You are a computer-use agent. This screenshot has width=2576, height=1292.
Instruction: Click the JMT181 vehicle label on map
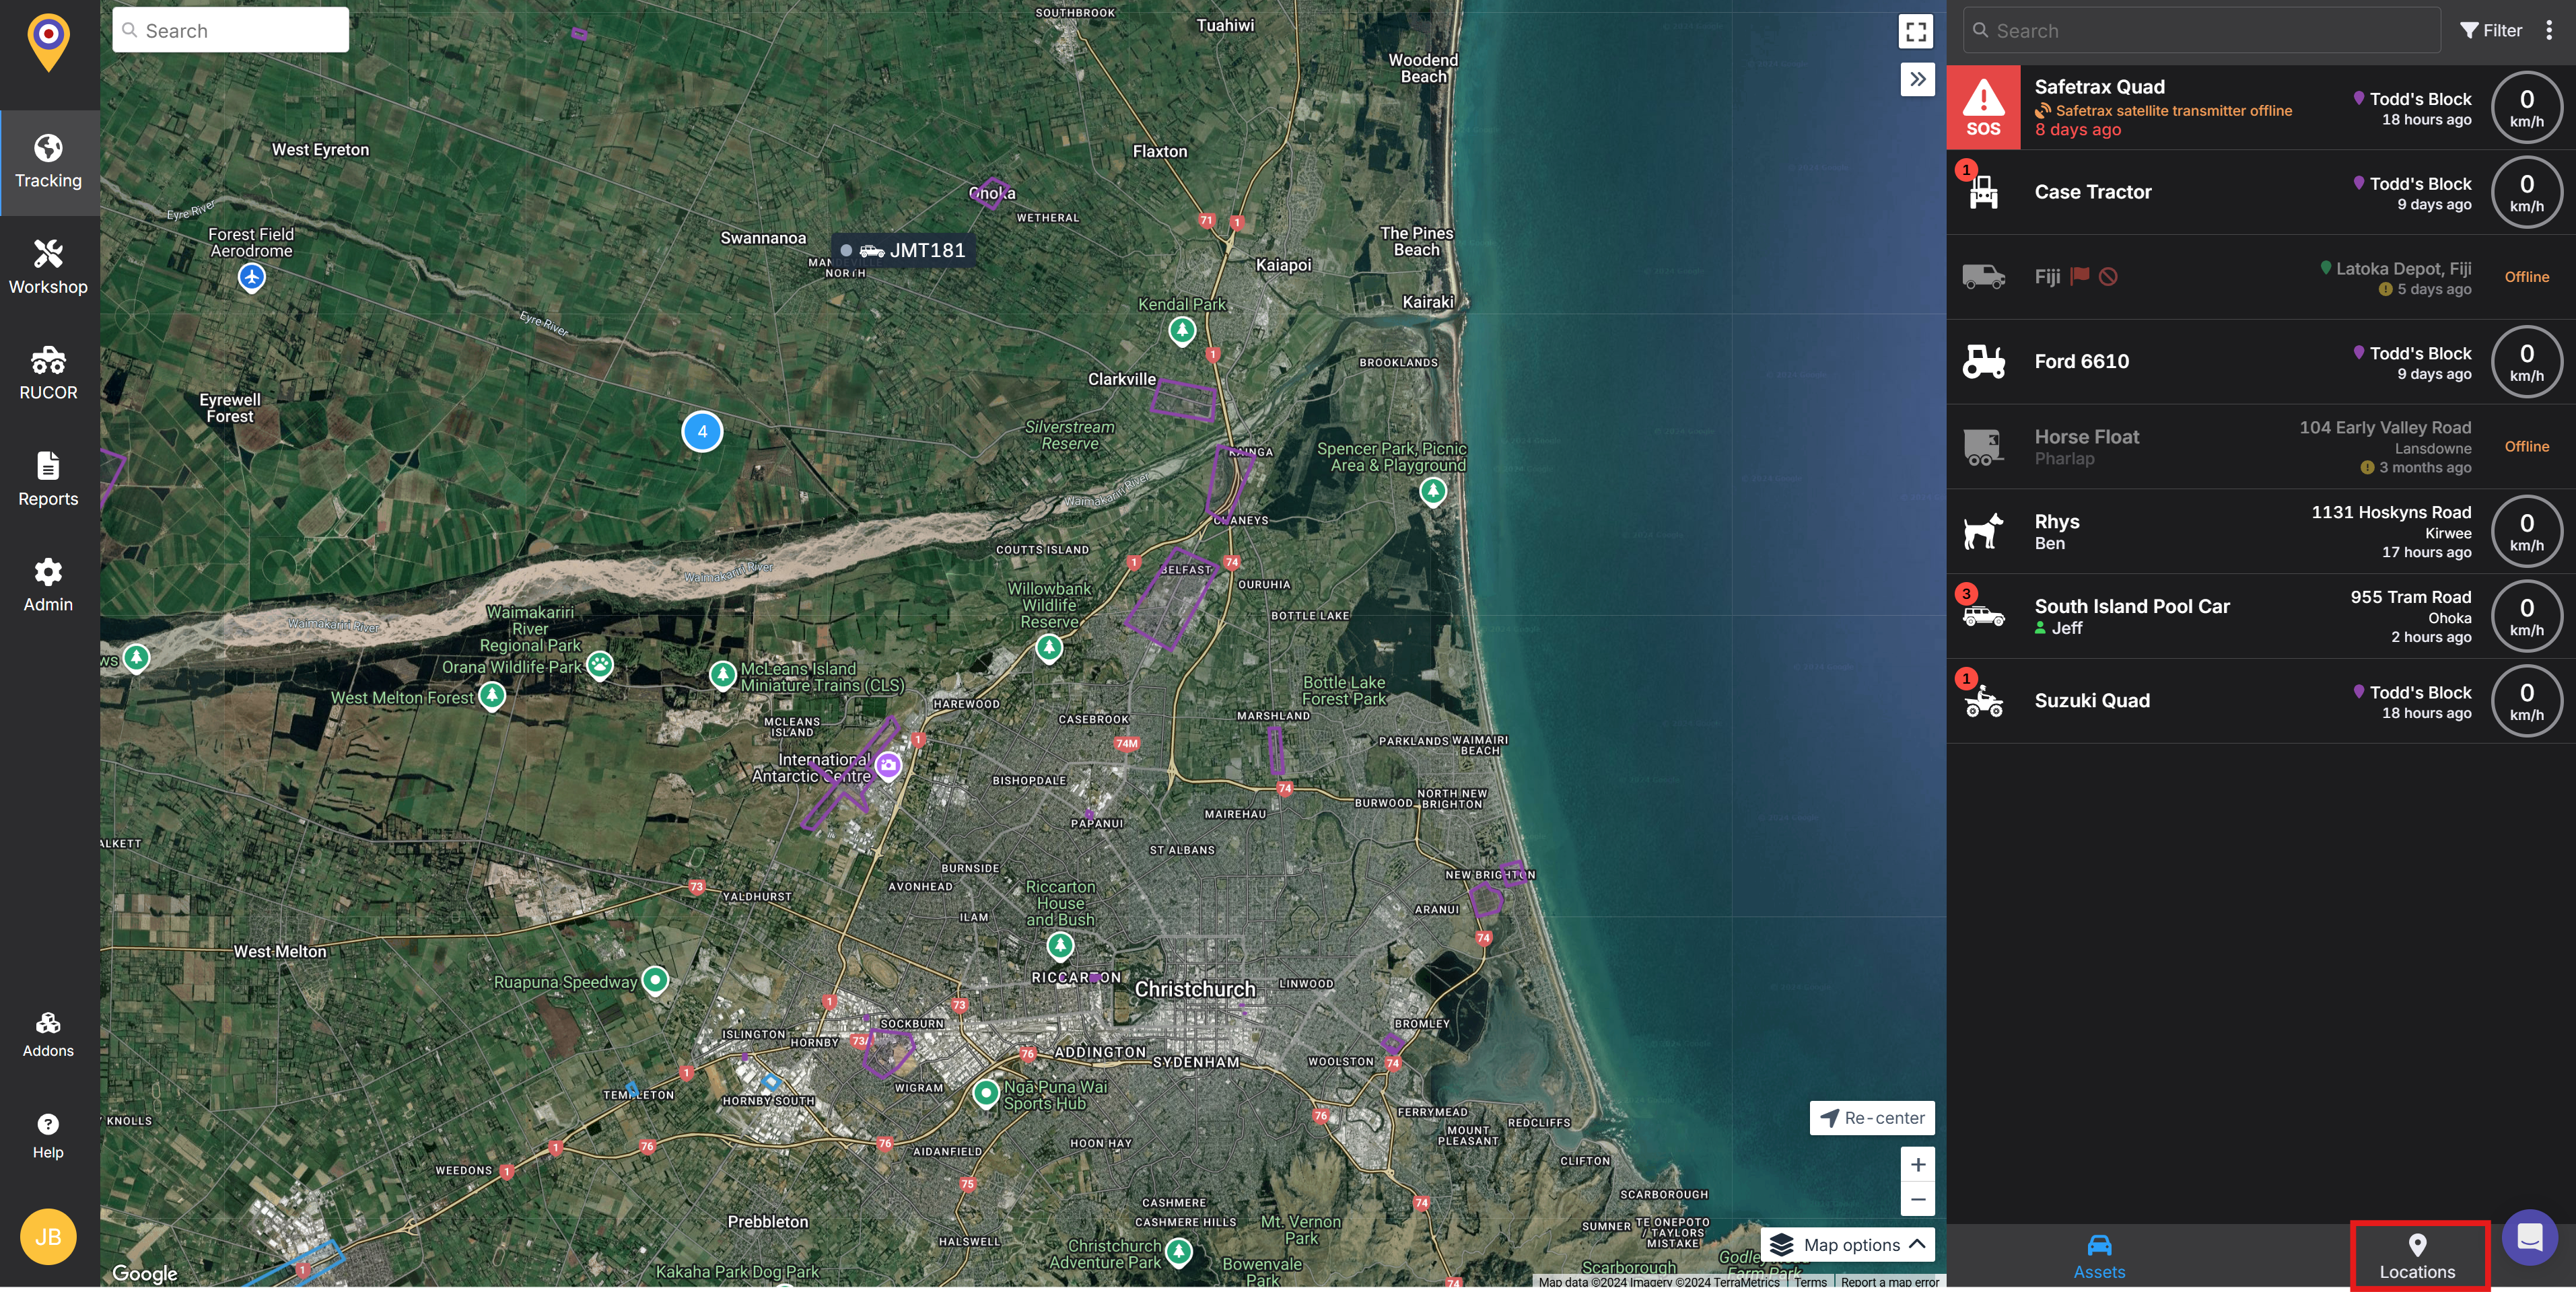(904, 250)
